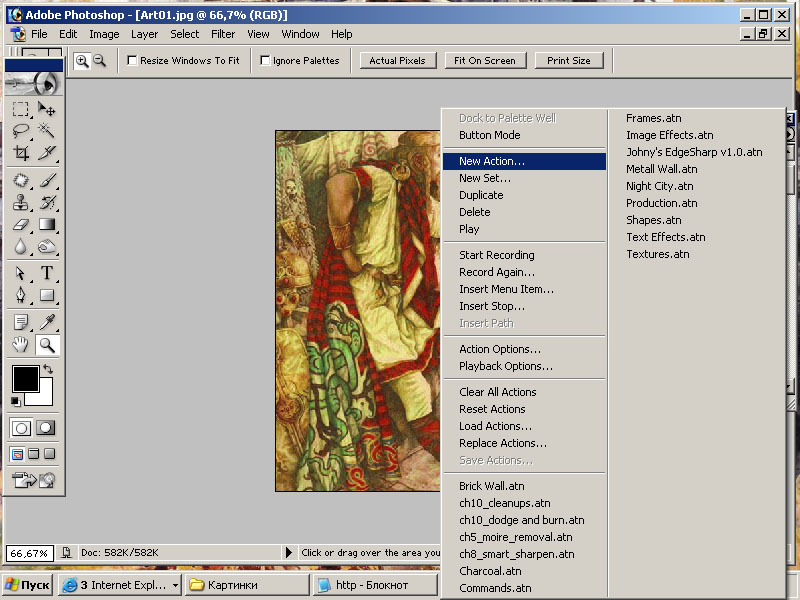The height and width of the screenshot is (600, 800).
Task: Select the Eraser tool
Action: [x=21, y=224]
